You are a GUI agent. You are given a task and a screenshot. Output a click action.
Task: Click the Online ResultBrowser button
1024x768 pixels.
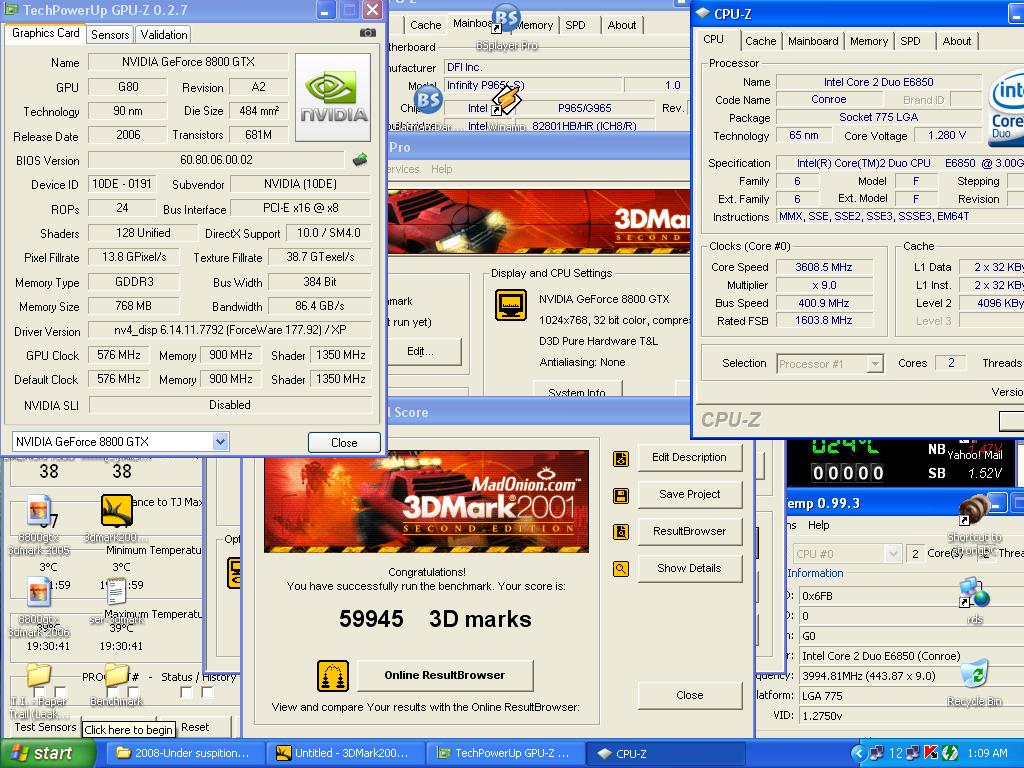445,675
